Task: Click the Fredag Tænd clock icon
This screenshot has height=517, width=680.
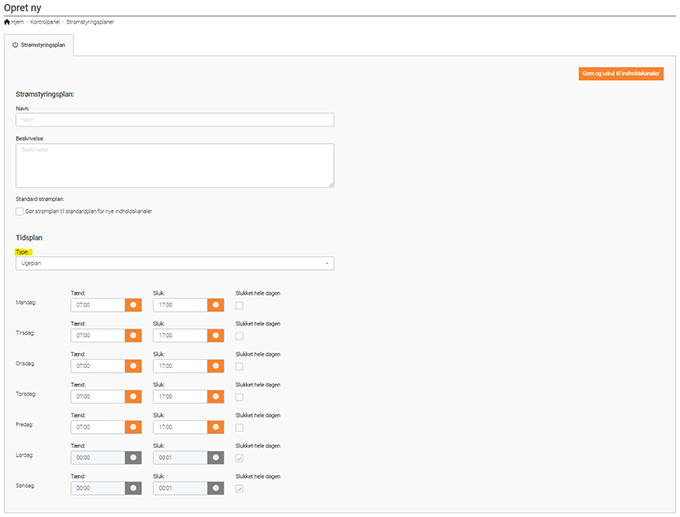Action: coord(133,427)
